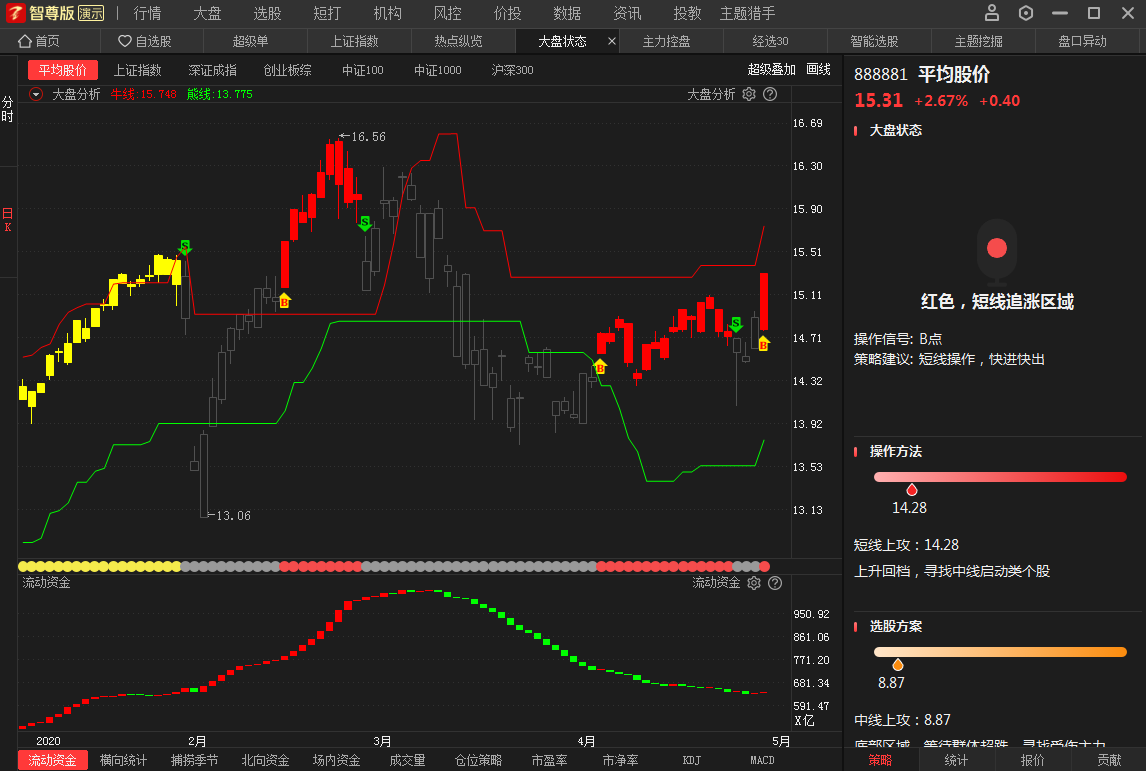Click the red market state indicator light
1146x771 pixels.
(x=997, y=248)
